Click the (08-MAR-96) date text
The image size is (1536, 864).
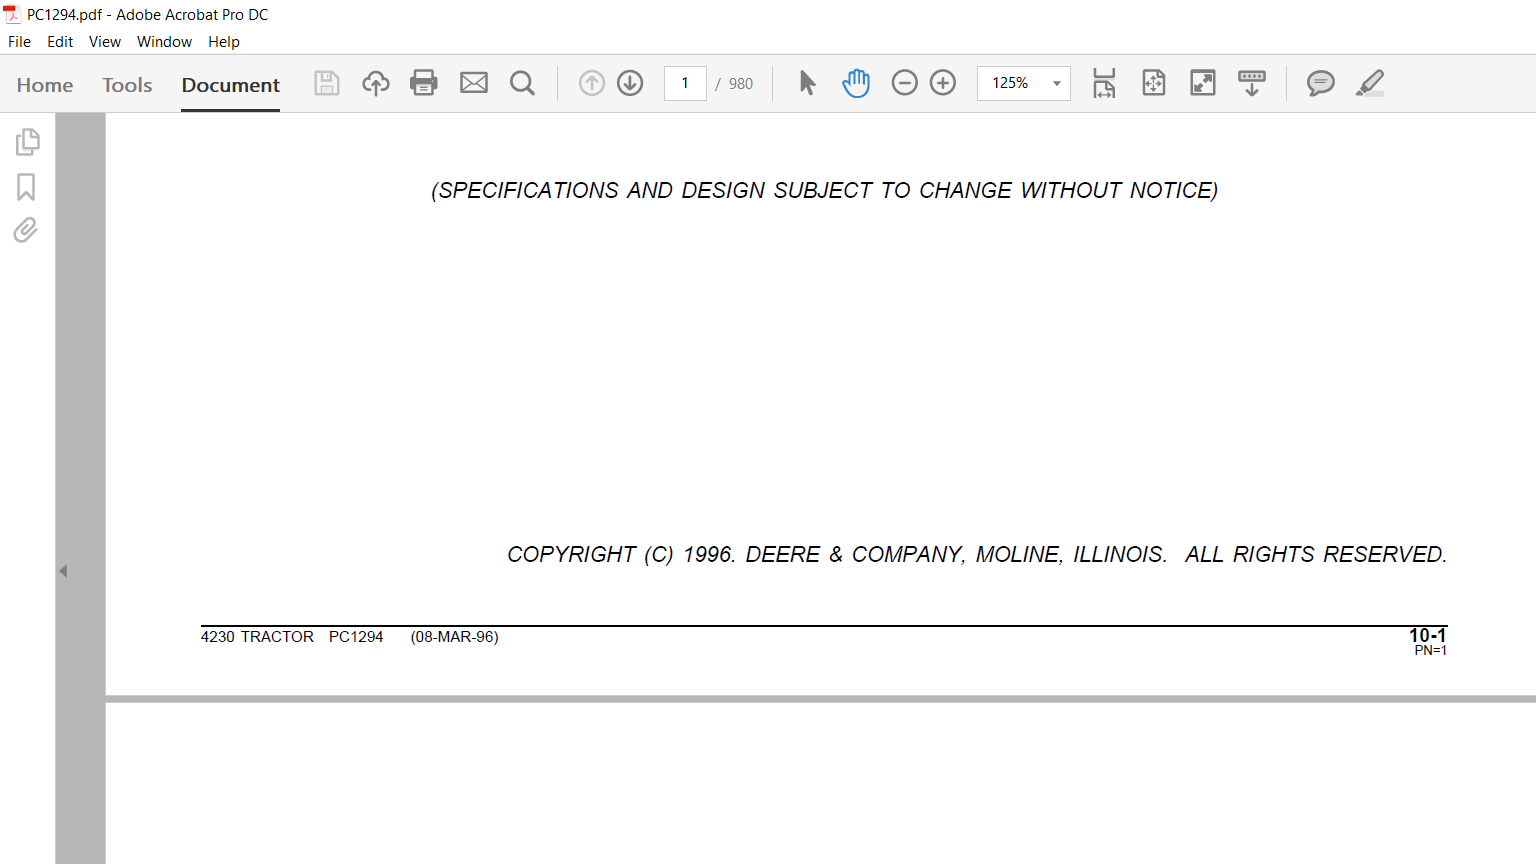pyautogui.click(x=455, y=637)
